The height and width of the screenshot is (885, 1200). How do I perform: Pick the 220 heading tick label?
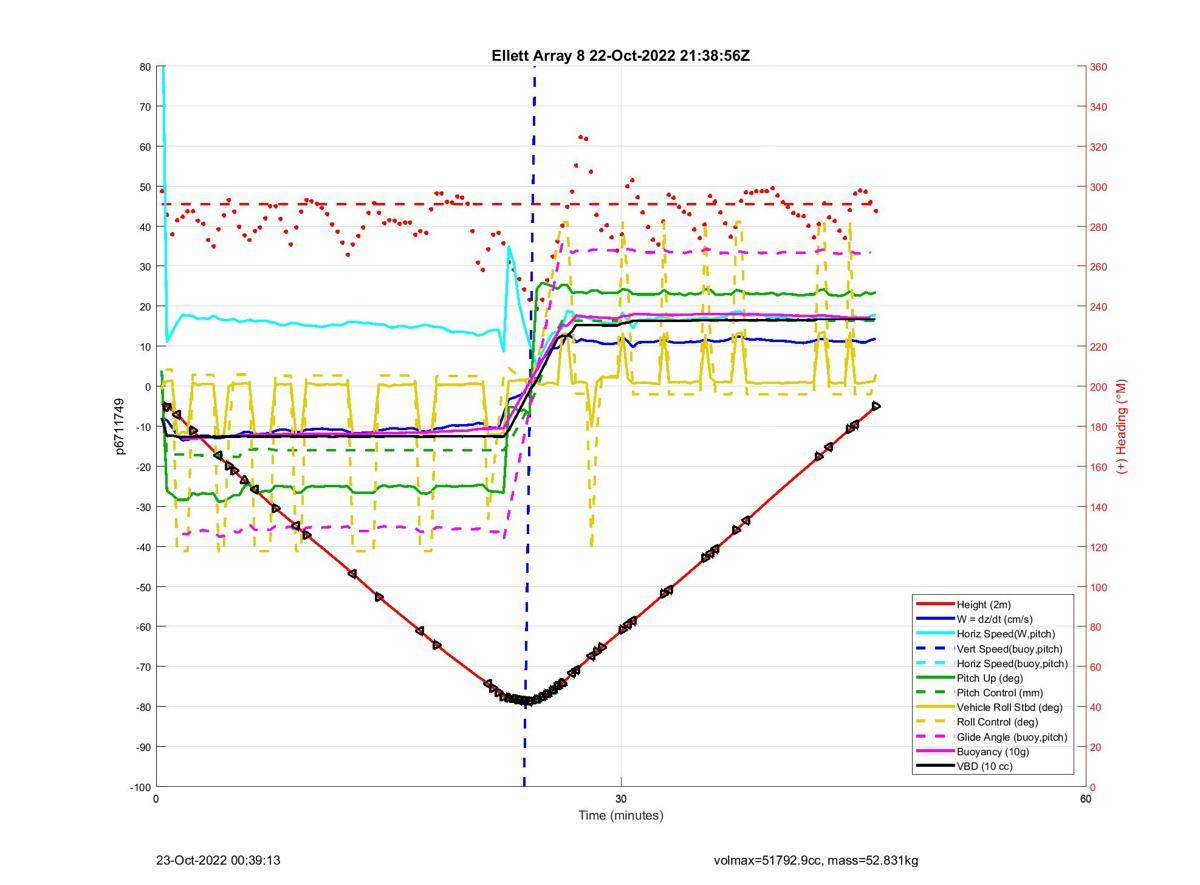click(1098, 347)
